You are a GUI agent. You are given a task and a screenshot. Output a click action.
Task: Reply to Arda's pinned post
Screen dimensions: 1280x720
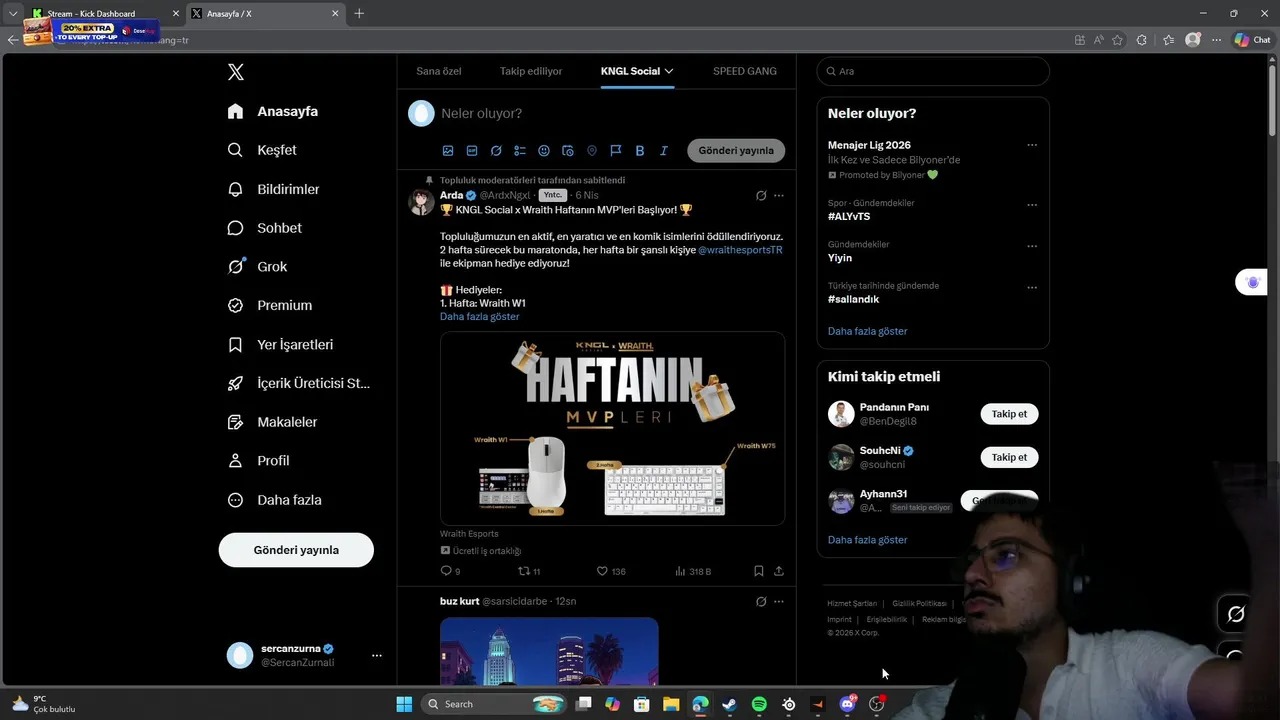450,571
